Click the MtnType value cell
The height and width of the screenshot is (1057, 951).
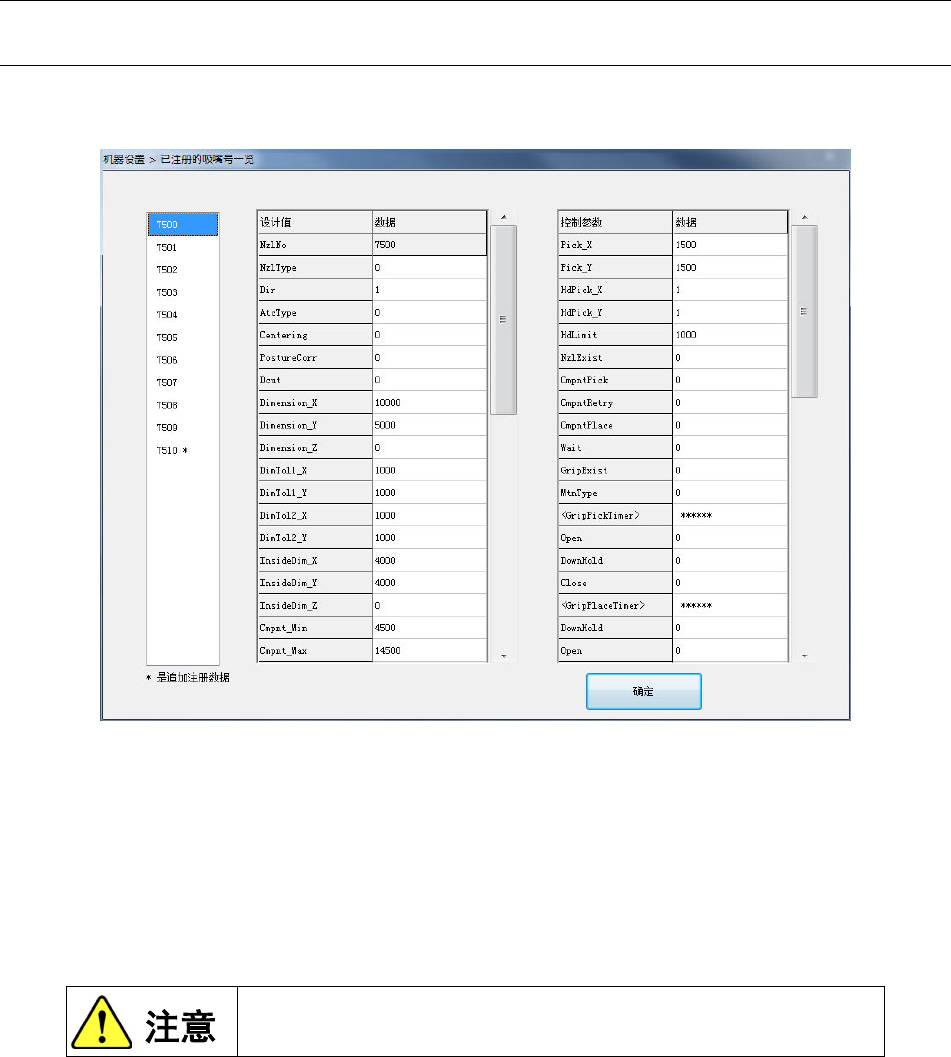[730, 493]
